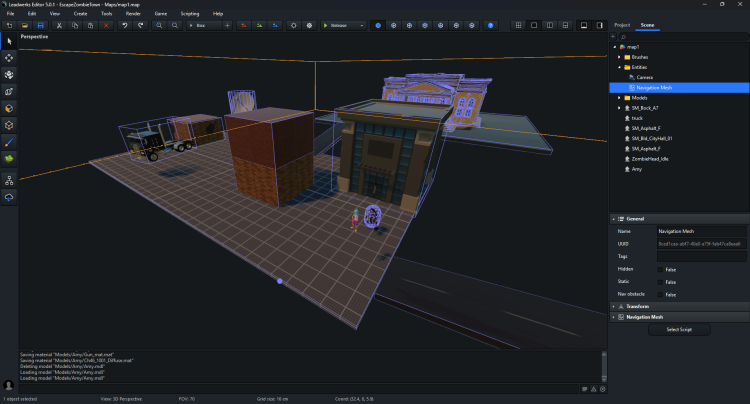Screen dimensions: 750x404
Task: Enable the Nav obstacle checkbox
Action: pyautogui.click(x=660, y=294)
